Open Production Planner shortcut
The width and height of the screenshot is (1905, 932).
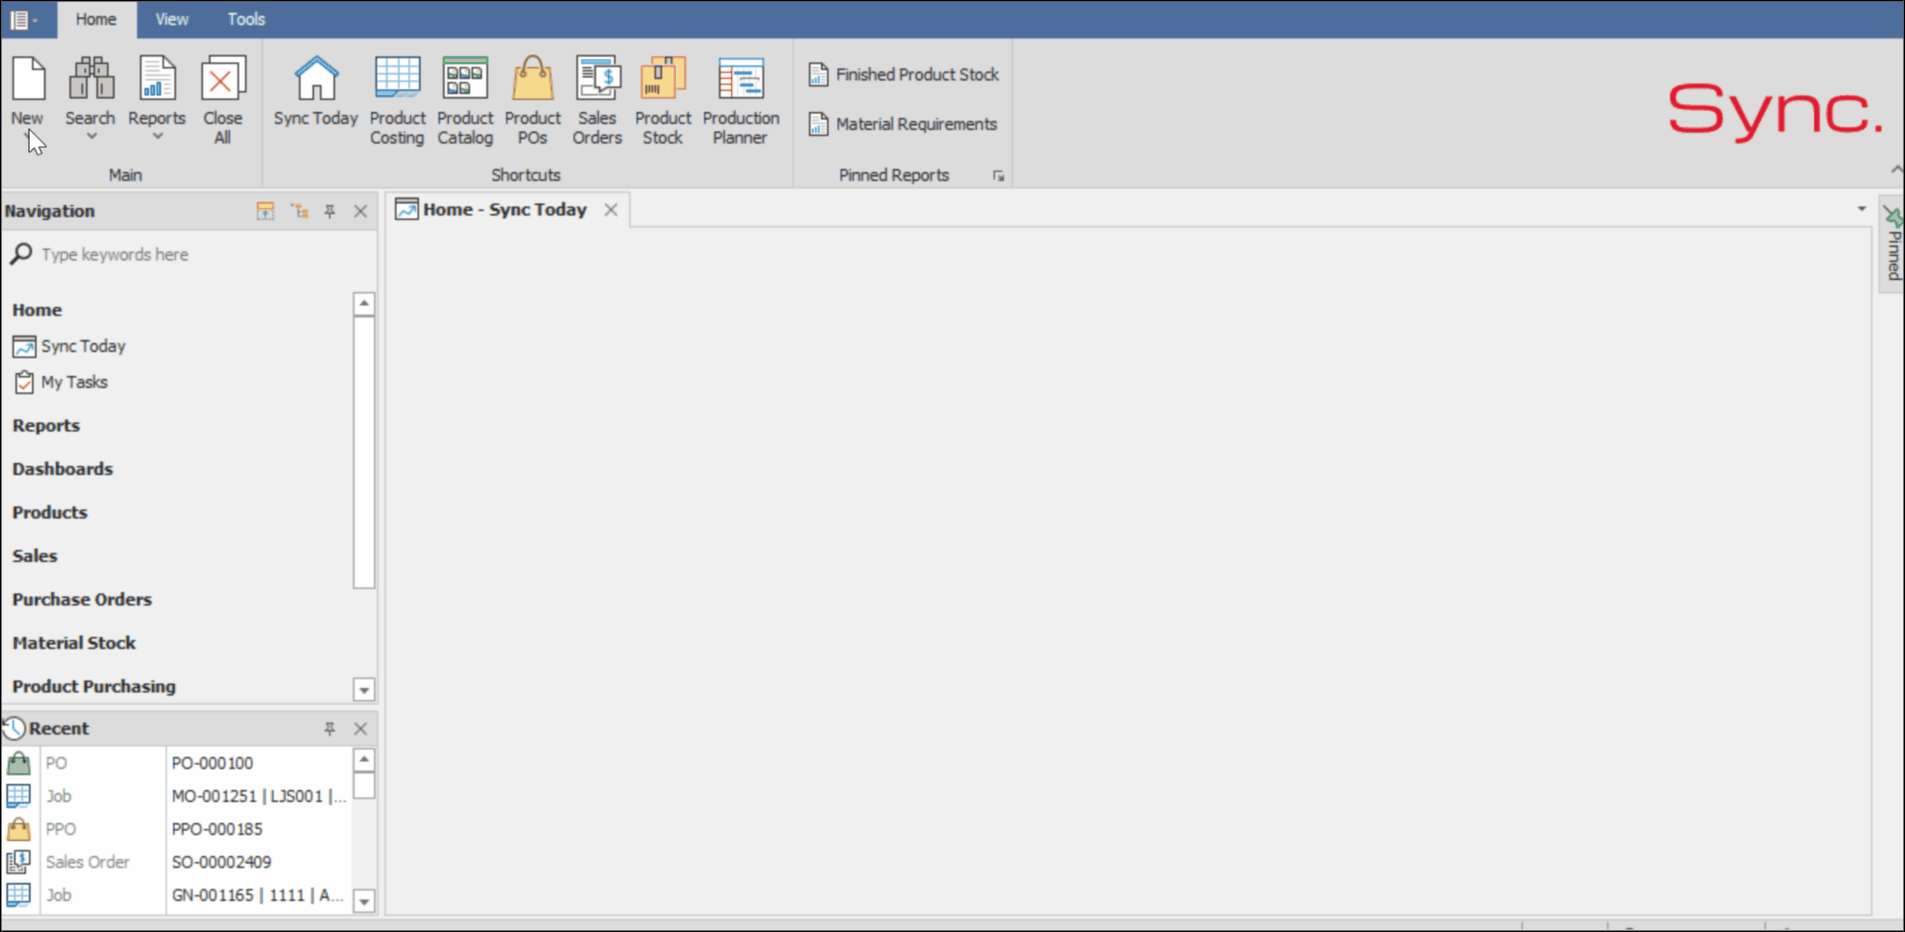click(x=740, y=100)
